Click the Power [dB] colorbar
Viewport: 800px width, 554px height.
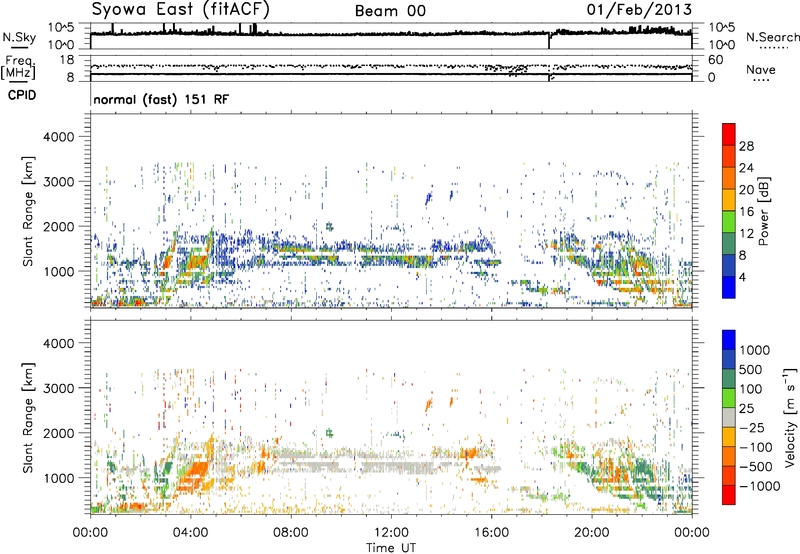pyautogui.click(x=729, y=211)
